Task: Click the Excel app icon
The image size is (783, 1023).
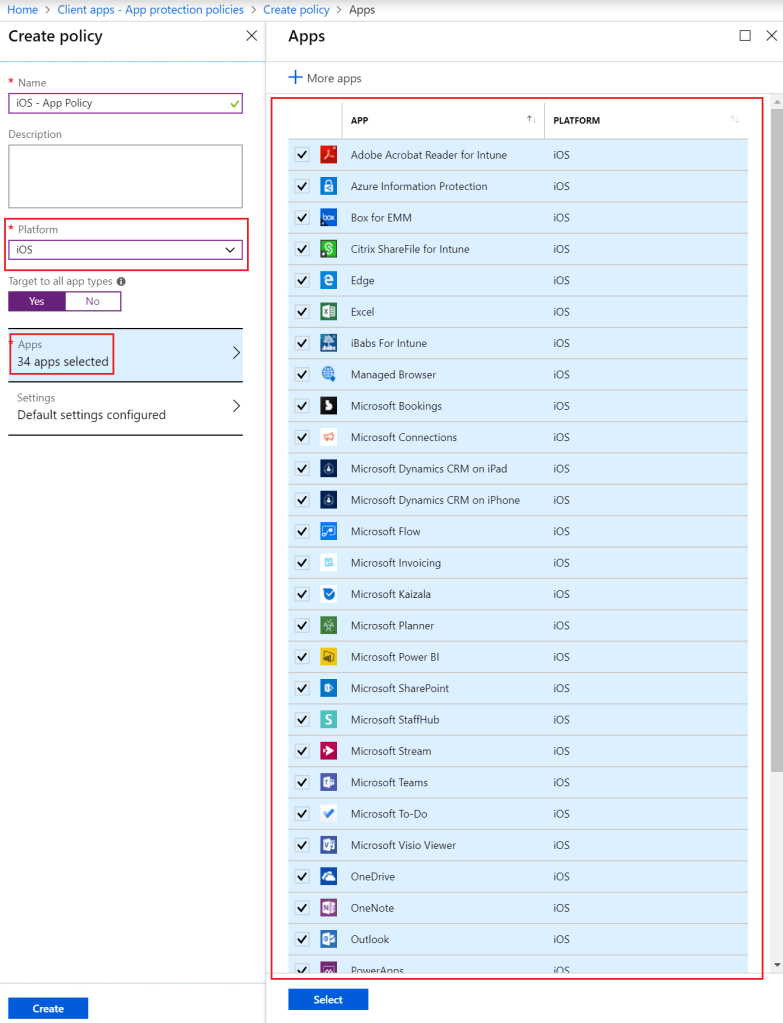Action: tap(328, 312)
